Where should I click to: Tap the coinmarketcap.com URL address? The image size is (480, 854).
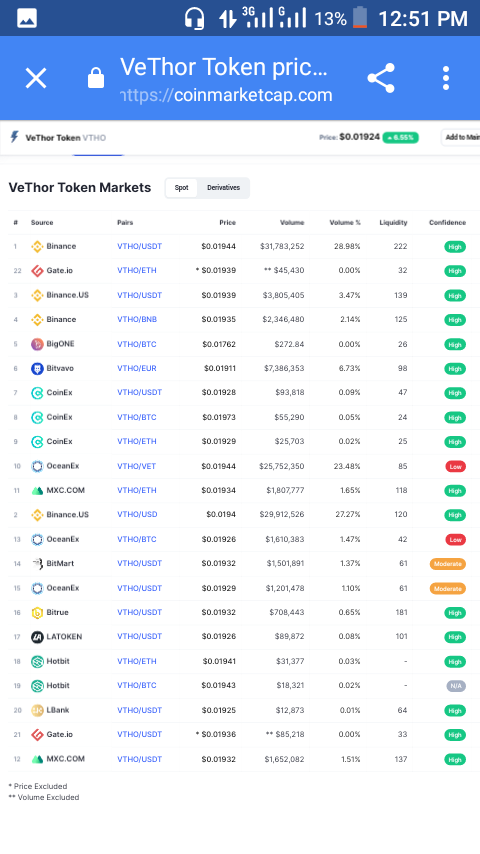click(226, 95)
